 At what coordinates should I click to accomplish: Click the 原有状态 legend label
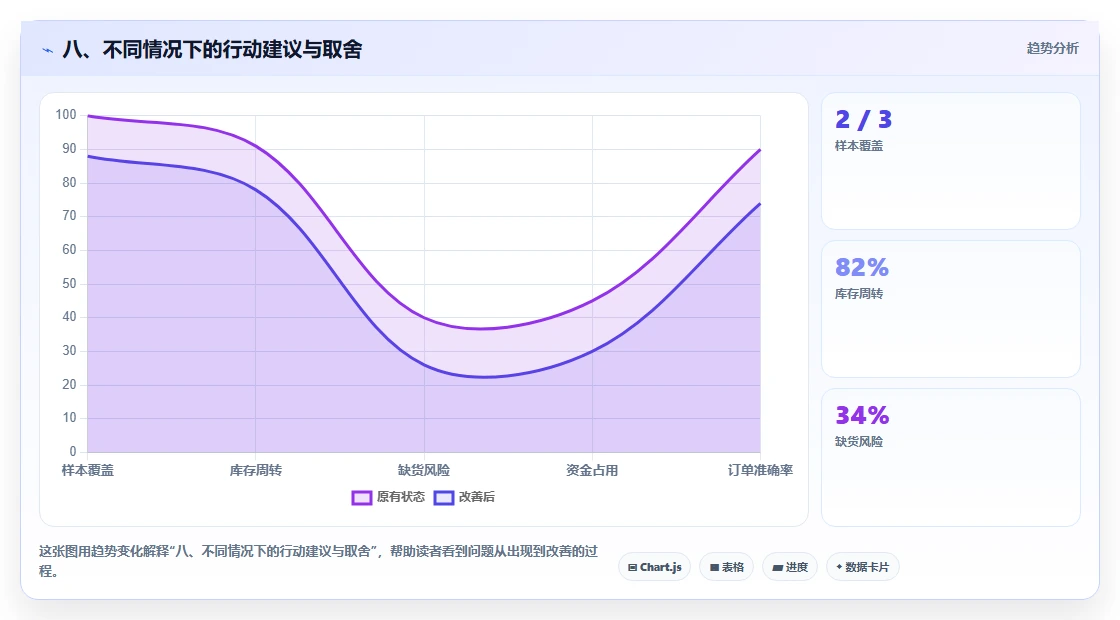pyautogui.click(x=401, y=496)
